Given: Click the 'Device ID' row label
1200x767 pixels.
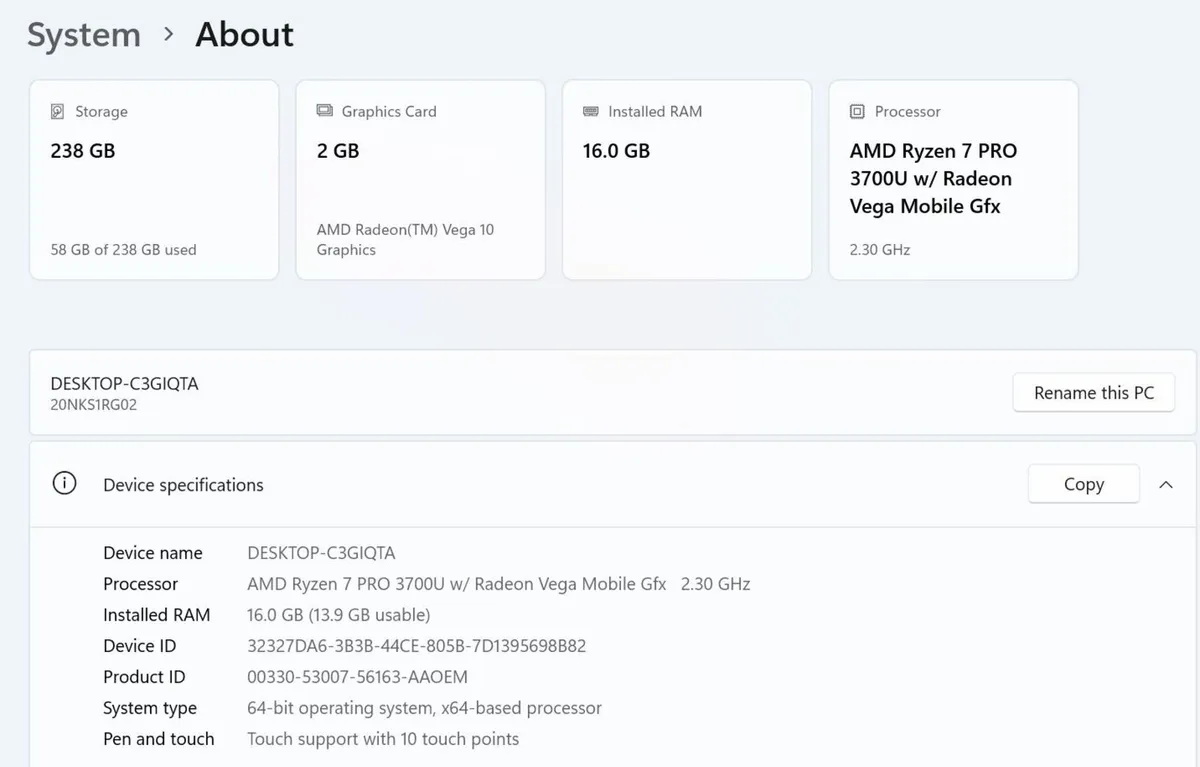Looking at the screenshot, I should (139, 646).
